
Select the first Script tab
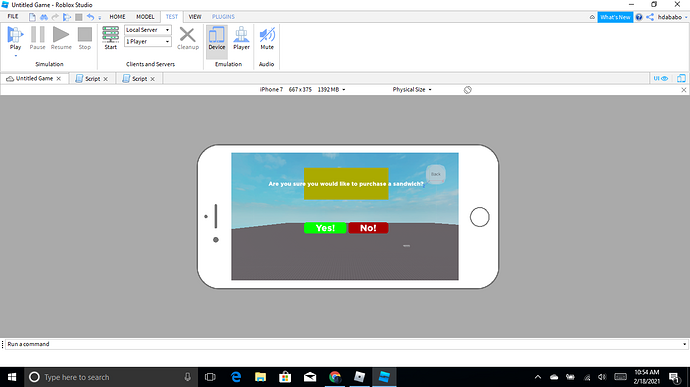pos(92,79)
